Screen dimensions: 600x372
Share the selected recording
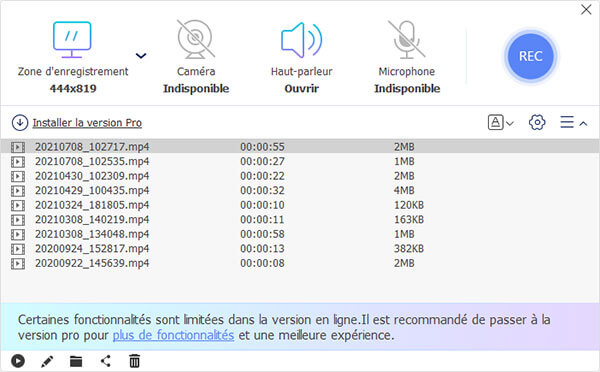pos(105,361)
